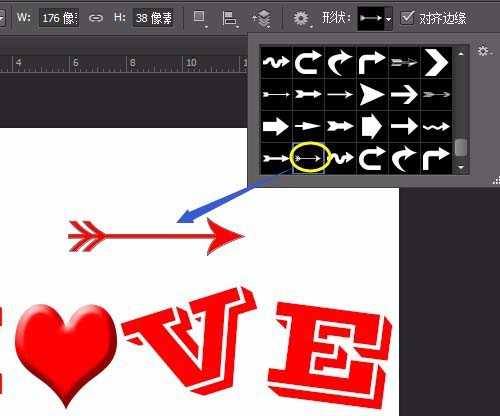Image resolution: width=500 pixels, height=416 pixels.
Task: Click the H height field showing 38
Action: pos(154,18)
